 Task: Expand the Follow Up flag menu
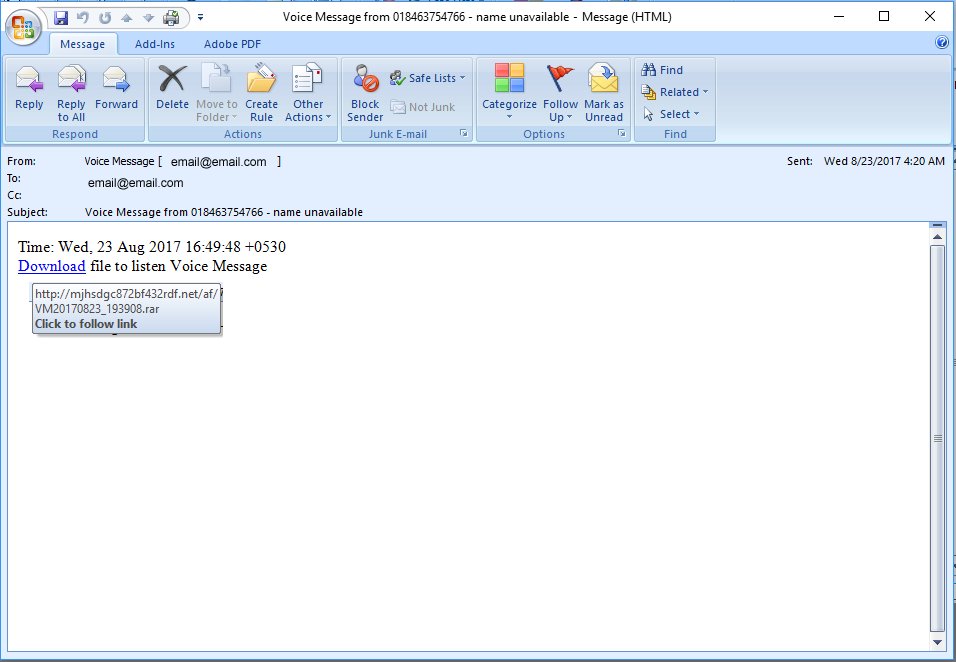pyautogui.click(x=560, y=93)
